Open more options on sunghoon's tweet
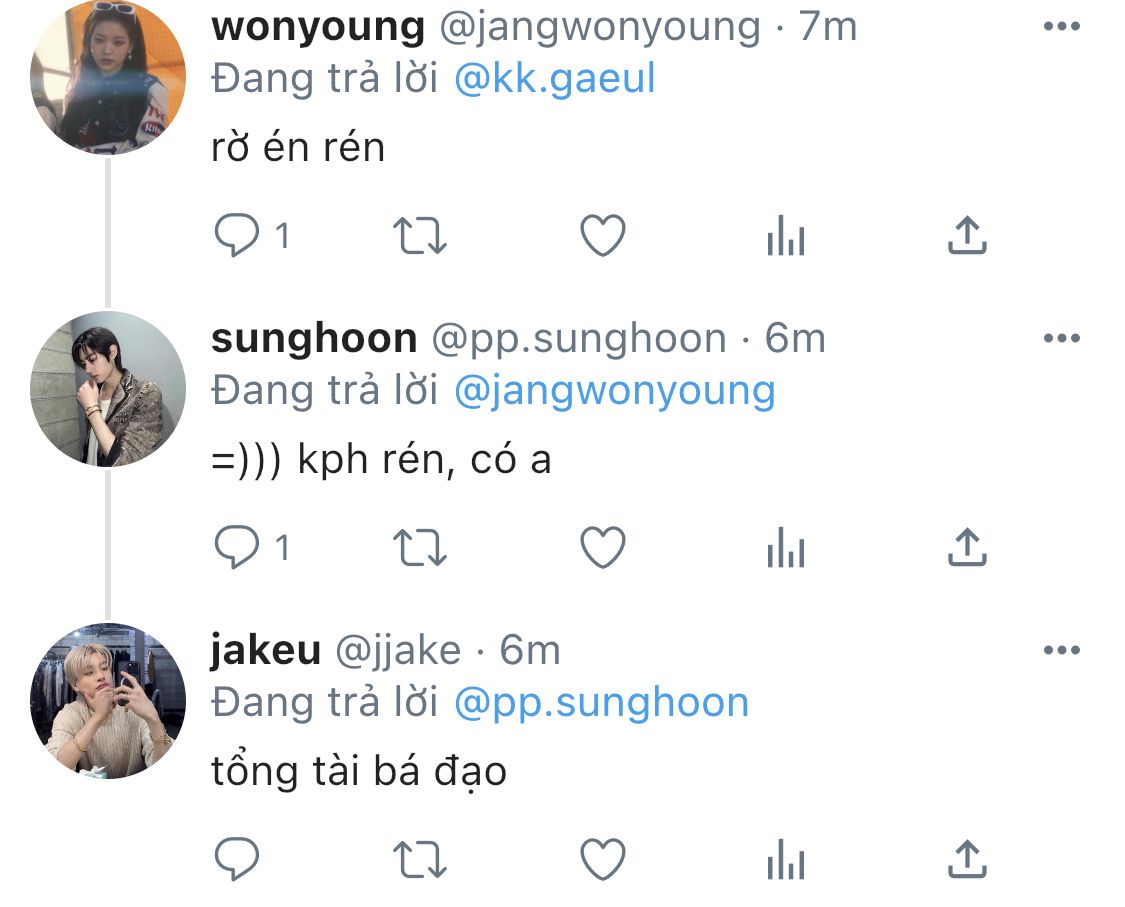Viewport: 1125px width, 907px height. coord(1062,338)
